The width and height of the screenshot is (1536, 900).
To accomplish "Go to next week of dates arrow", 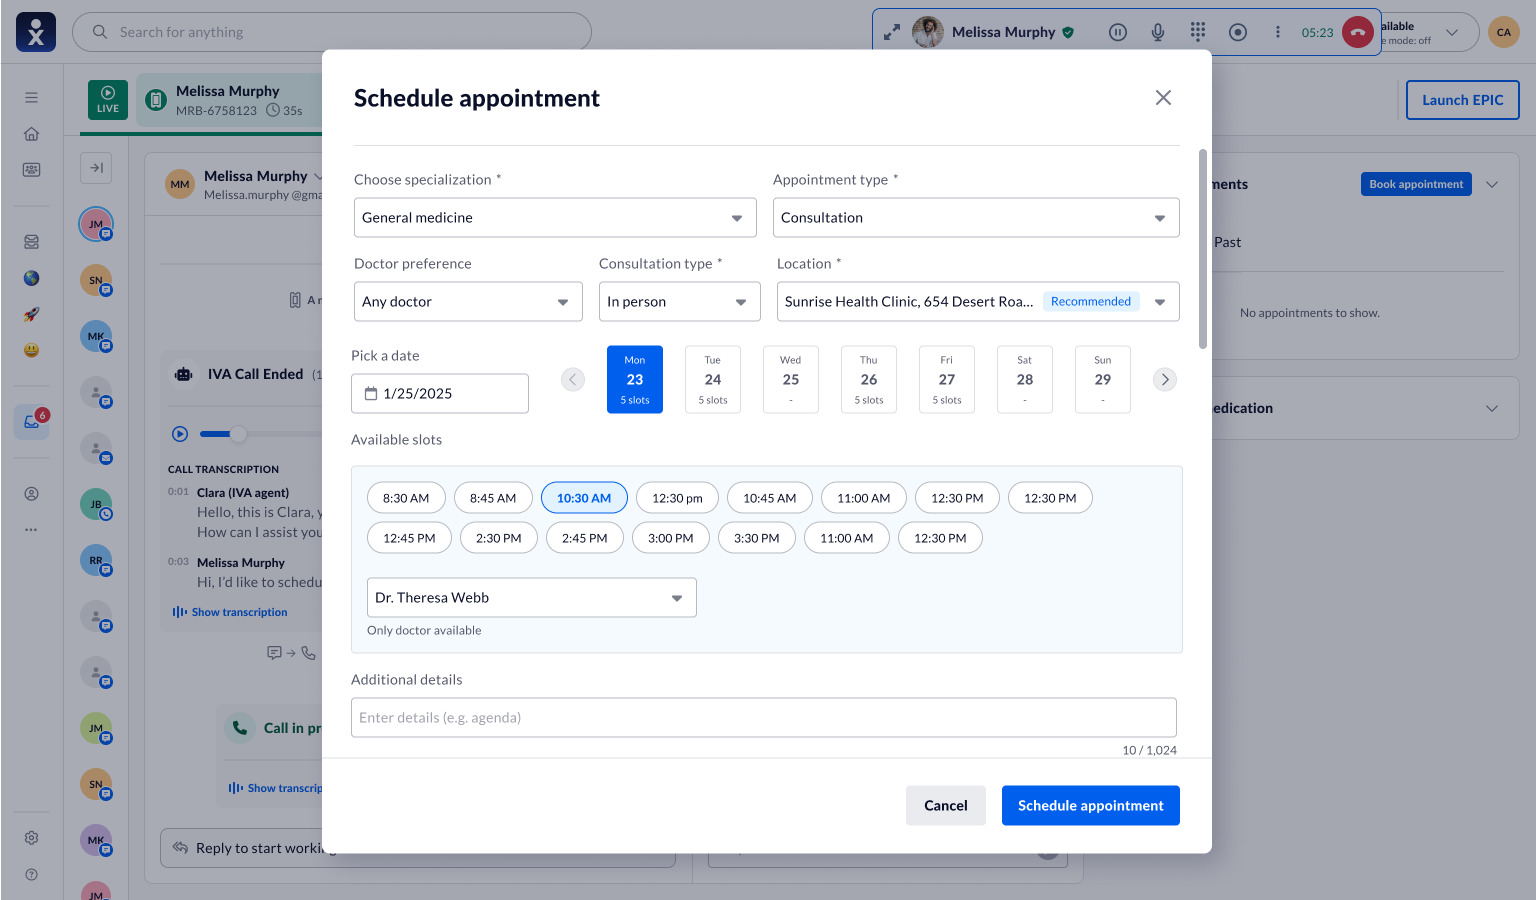I will 1165,380.
